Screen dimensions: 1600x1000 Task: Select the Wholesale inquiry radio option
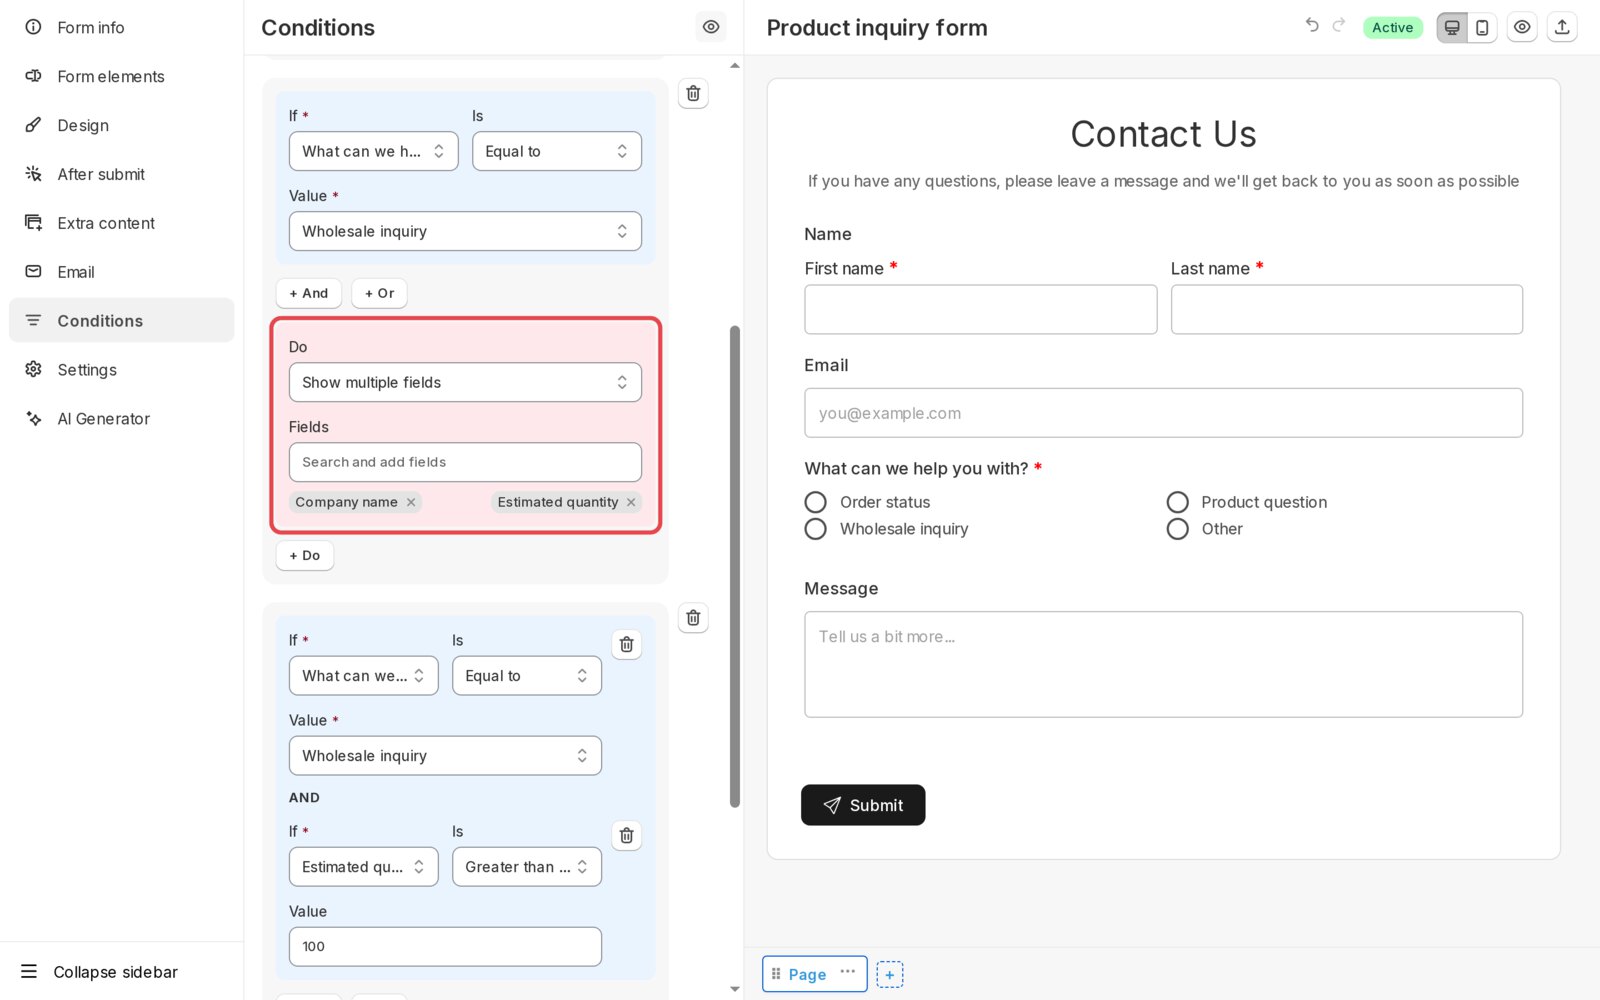click(816, 529)
